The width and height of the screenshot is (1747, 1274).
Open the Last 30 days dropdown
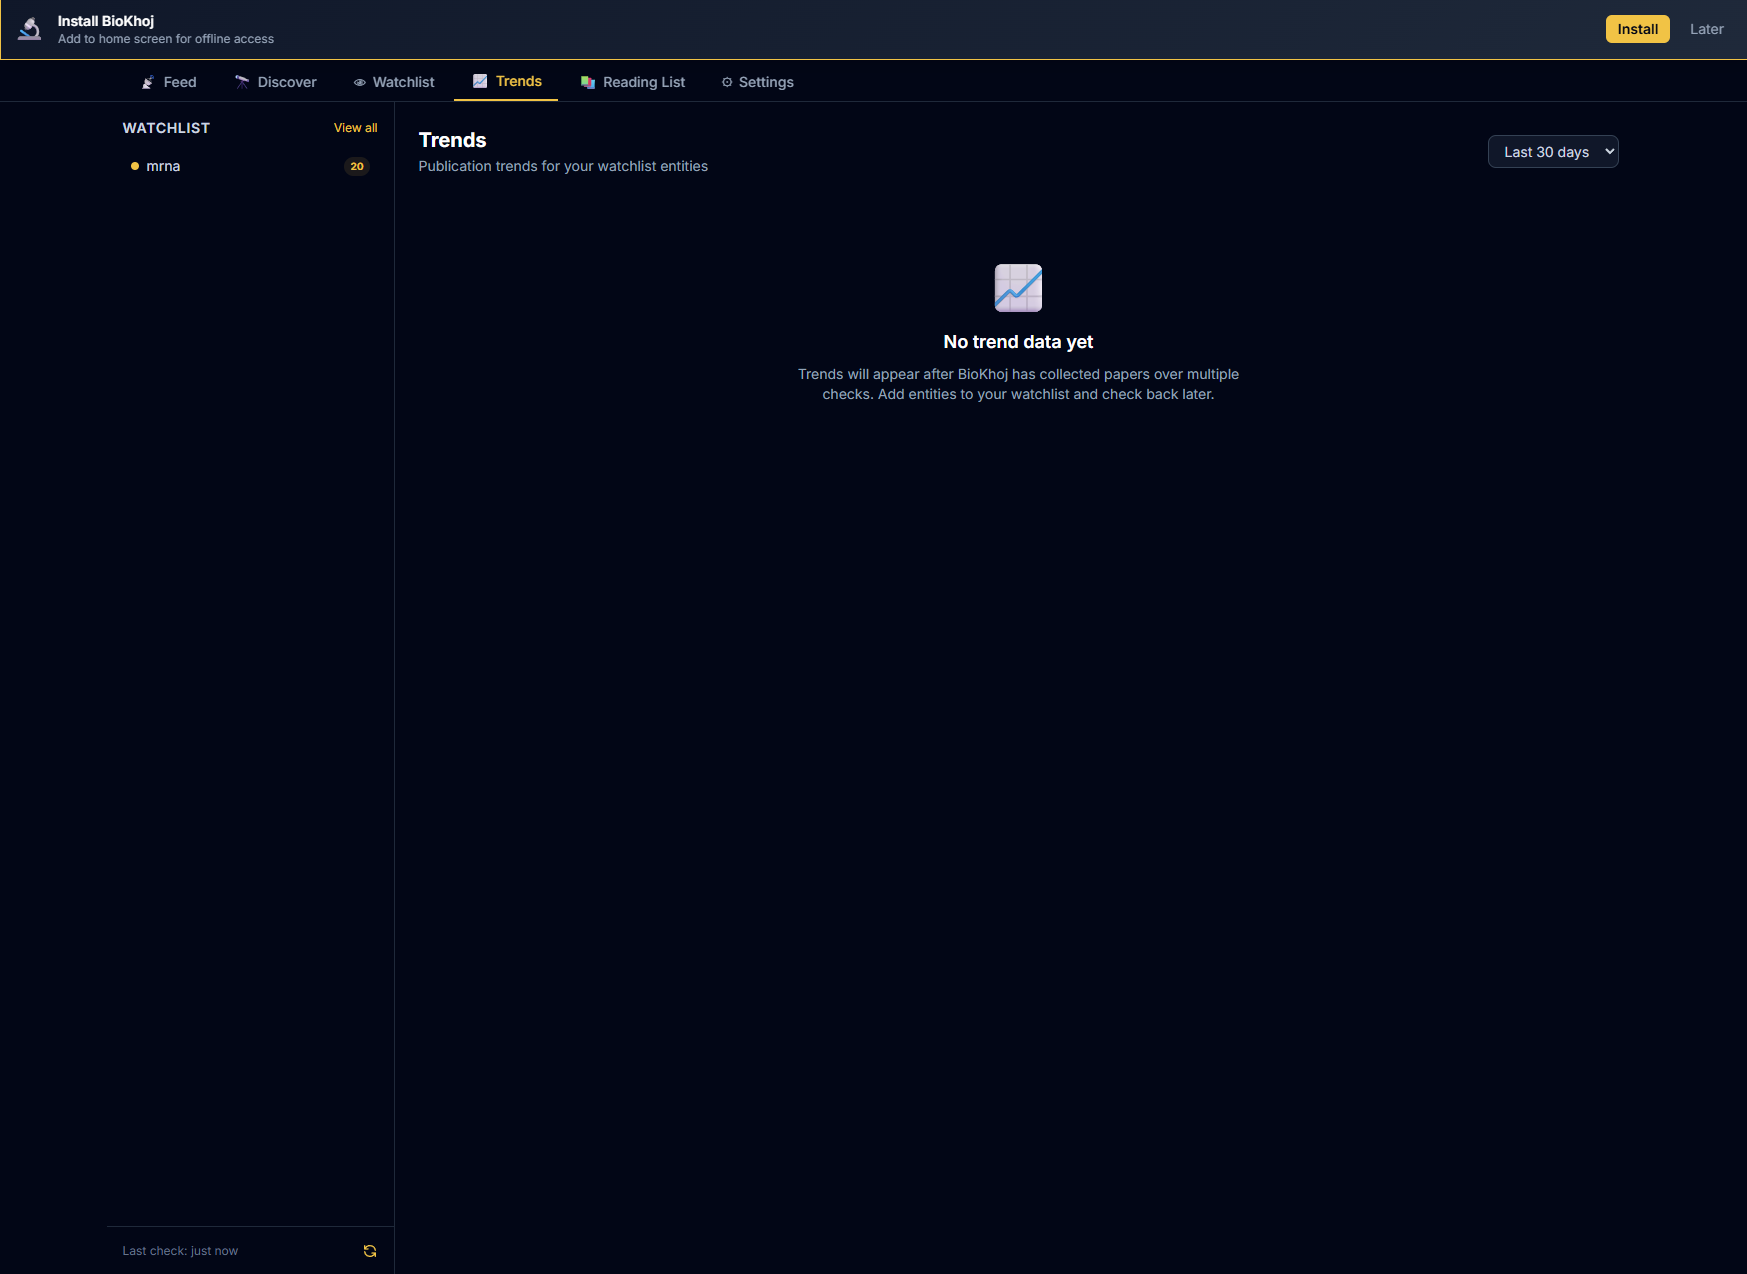1552,151
